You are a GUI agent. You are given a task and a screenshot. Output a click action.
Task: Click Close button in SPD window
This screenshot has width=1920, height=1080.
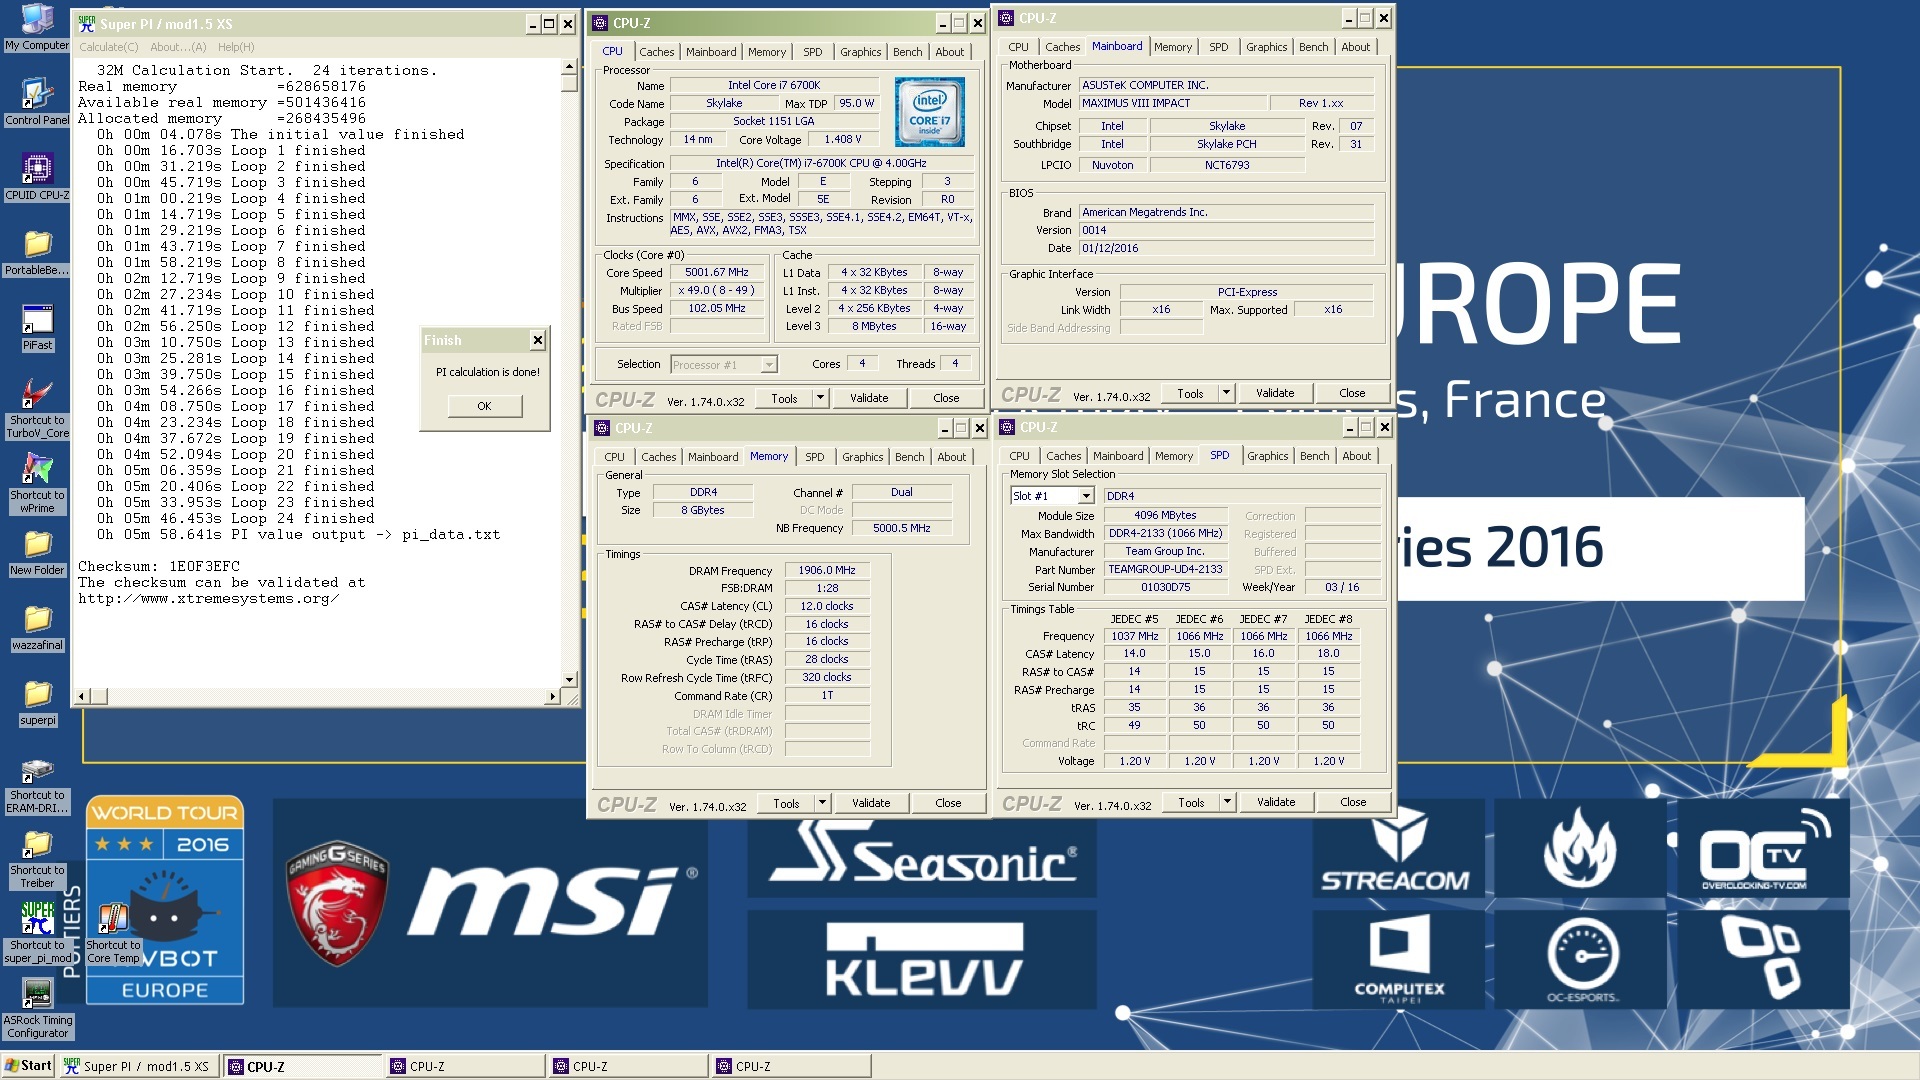(1352, 802)
